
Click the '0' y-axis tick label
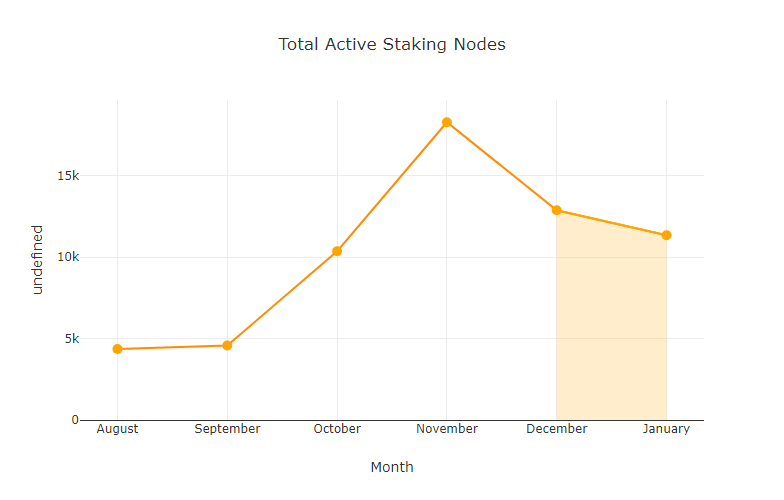click(x=75, y=420)
